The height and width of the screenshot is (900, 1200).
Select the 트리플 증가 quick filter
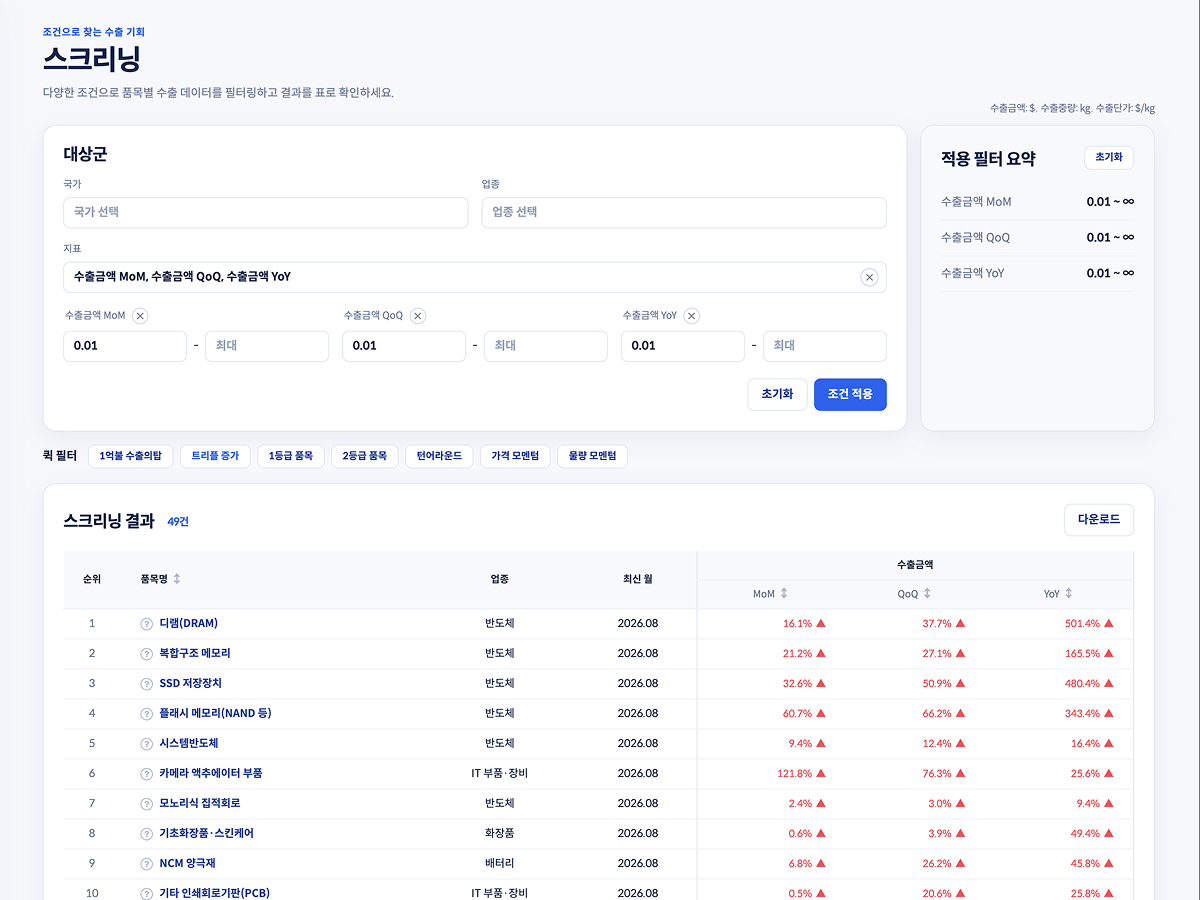[x=215, y=456]
